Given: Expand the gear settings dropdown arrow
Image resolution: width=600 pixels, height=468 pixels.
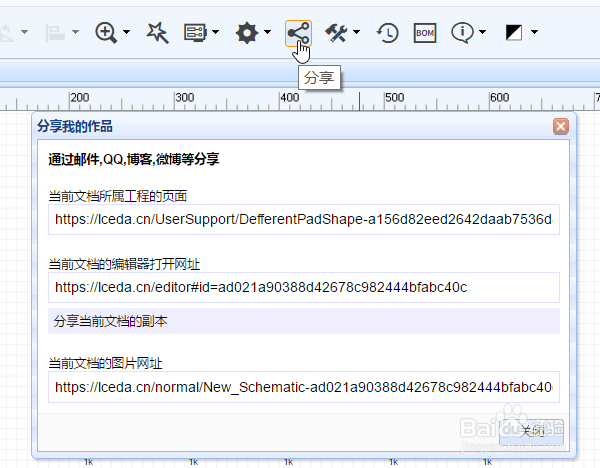Looking at the screenshot, I should click(x=267, y=32).
